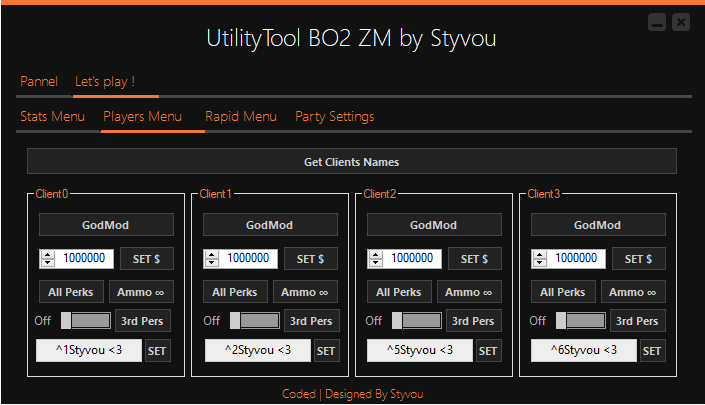Enable Ammo ∞ for Client0
This screenshot has width=705, height=405.
141,292
